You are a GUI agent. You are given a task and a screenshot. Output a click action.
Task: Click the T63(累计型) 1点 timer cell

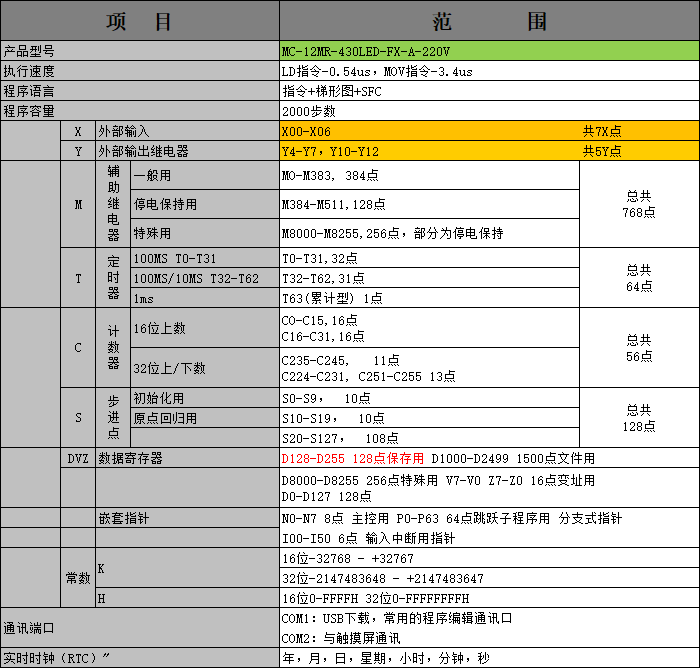coord(429,298)
